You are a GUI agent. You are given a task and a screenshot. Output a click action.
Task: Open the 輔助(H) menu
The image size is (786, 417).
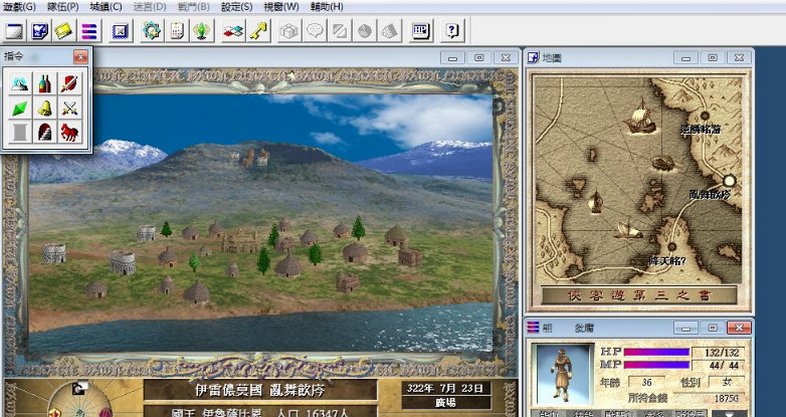(327, 7)
